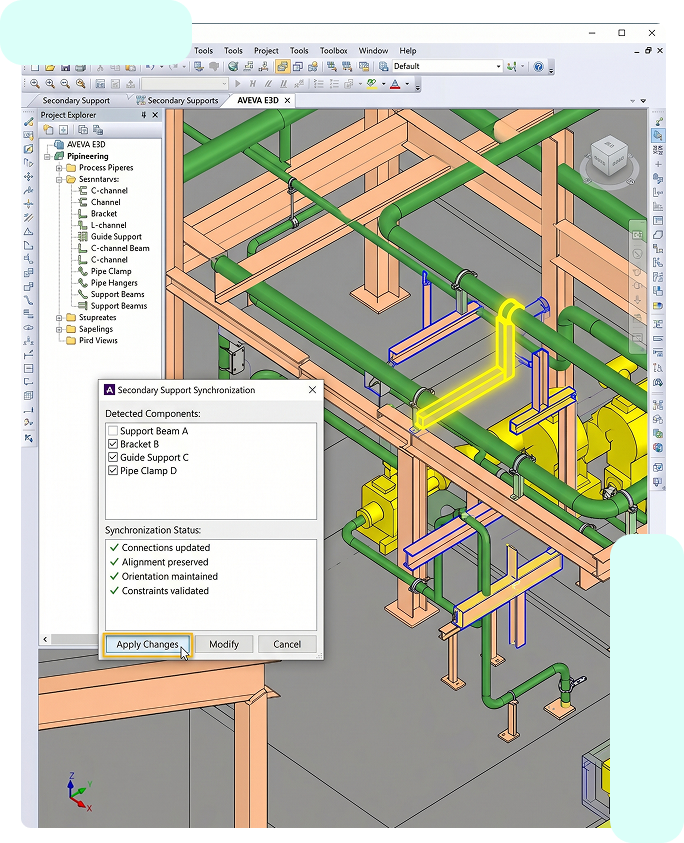Click the highlight color marker swatch
The height and width of the screenshot is (843, 684).
tap(372, 84)
